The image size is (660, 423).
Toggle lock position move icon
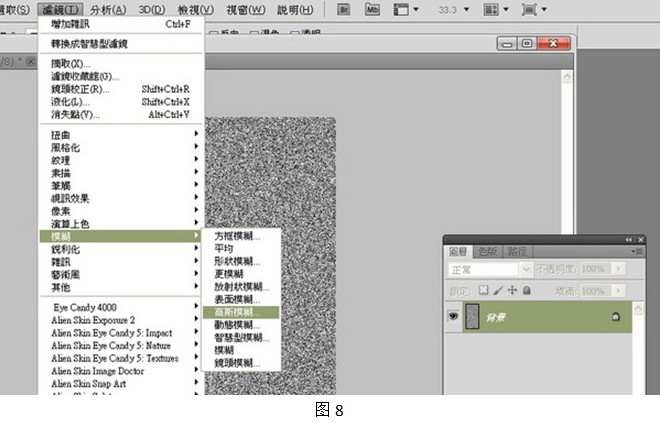[x=512, y=290]
